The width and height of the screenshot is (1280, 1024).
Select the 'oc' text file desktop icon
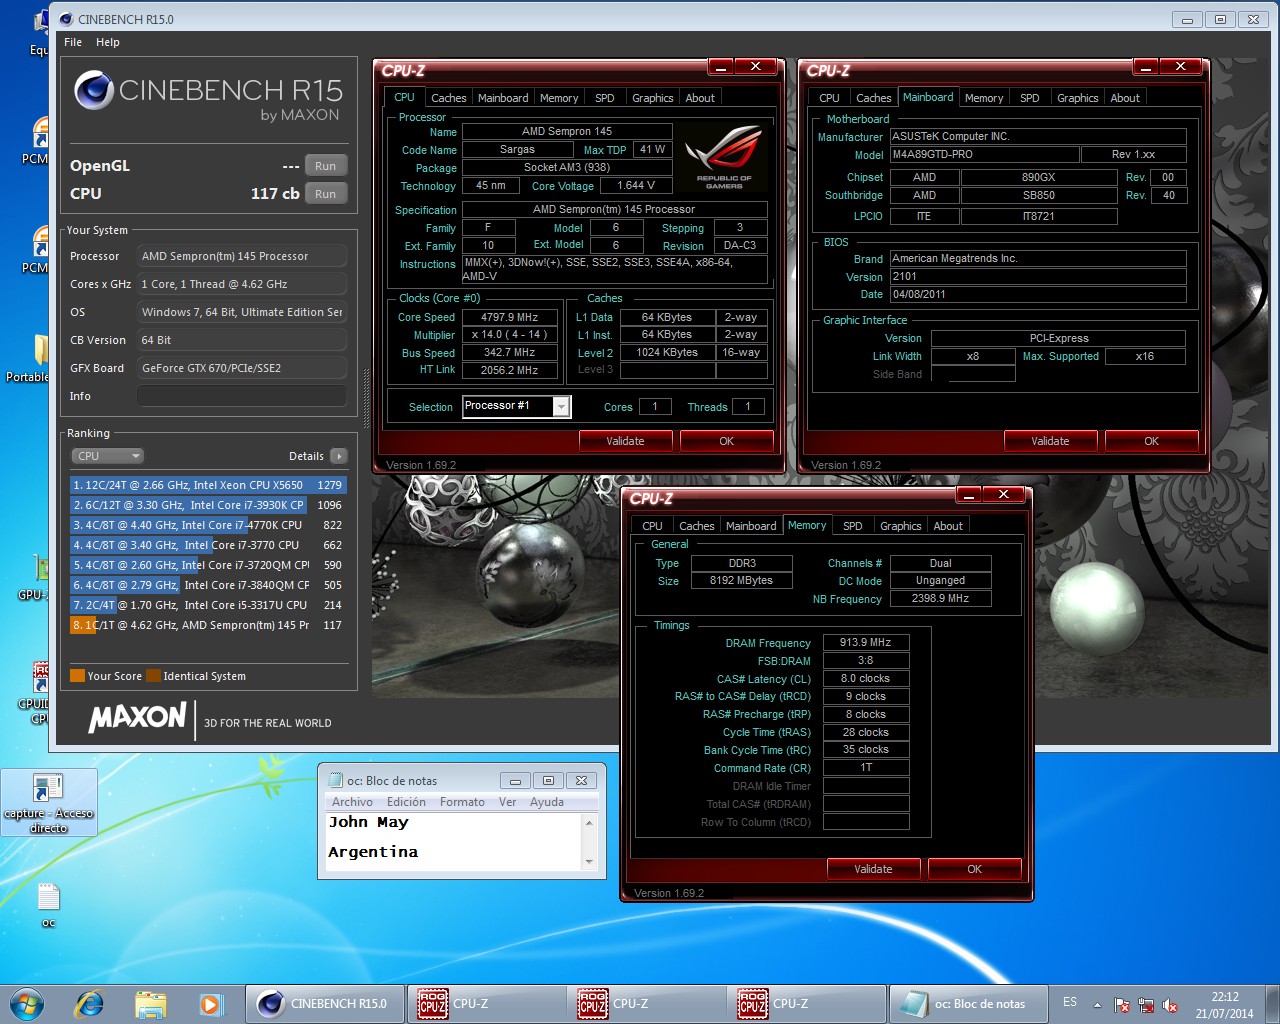point(48,905)
